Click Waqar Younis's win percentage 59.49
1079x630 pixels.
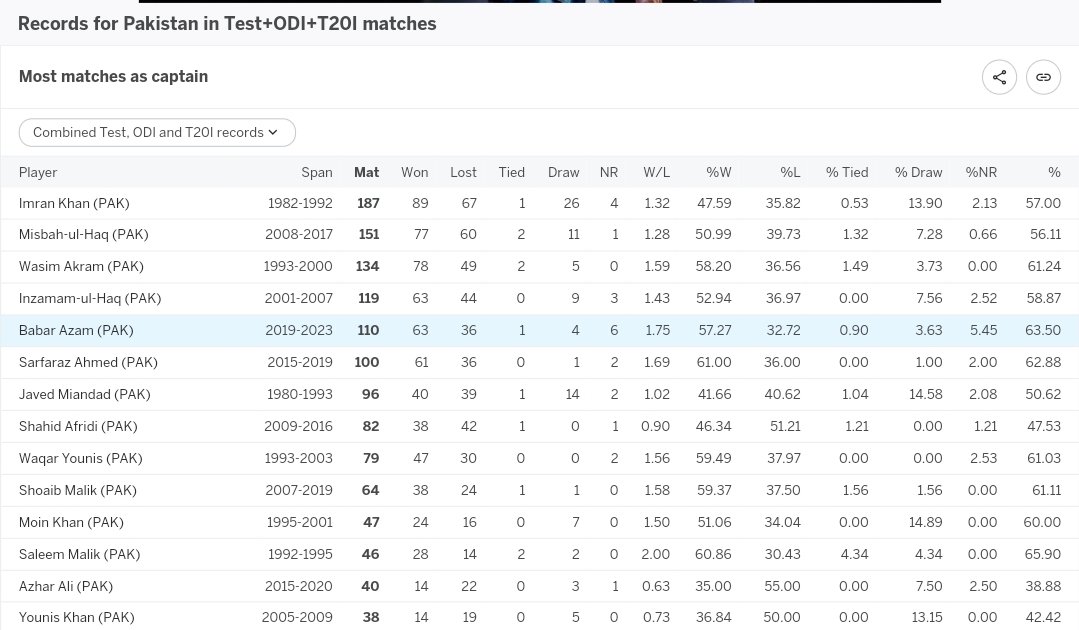click(x=714, y=459)
